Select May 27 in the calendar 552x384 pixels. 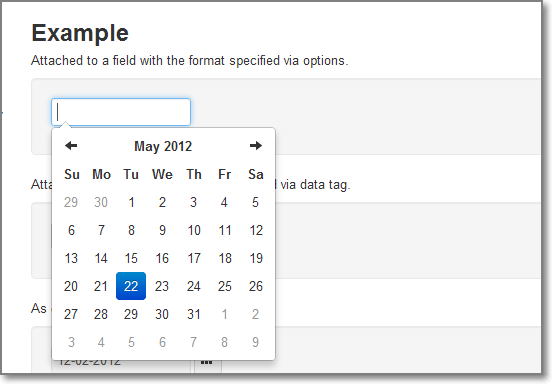pos(71,314)
